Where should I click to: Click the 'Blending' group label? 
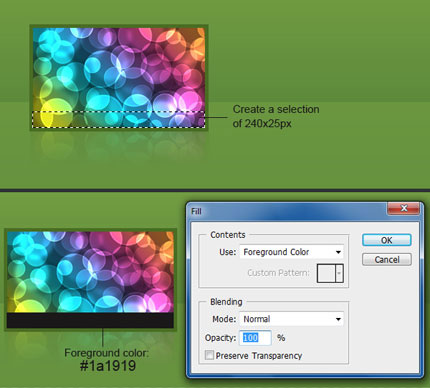(x=226, y=302)
